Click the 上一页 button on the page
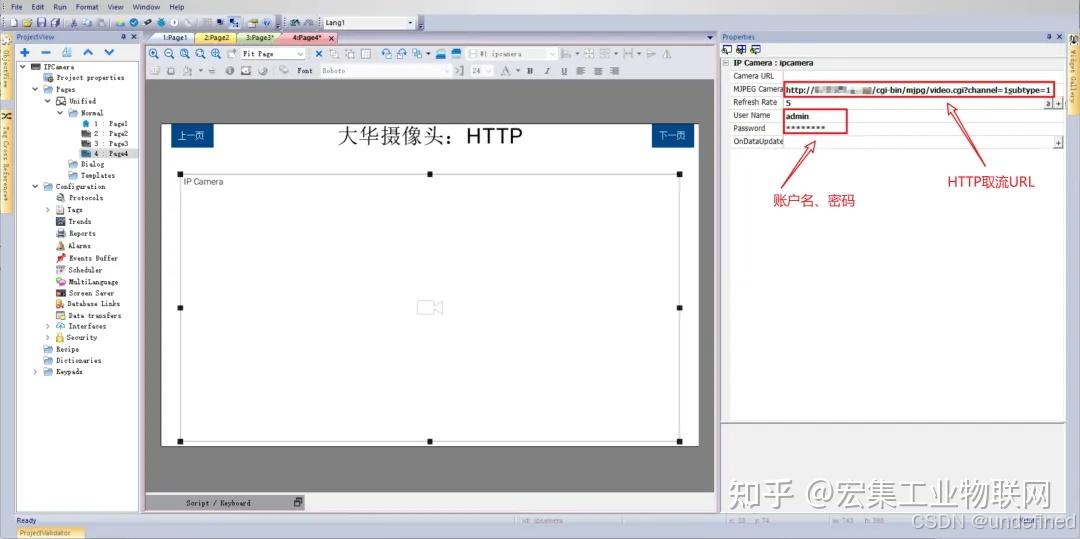The height and width of the screenshot is (539, 1080). click(x=192, y=136)
